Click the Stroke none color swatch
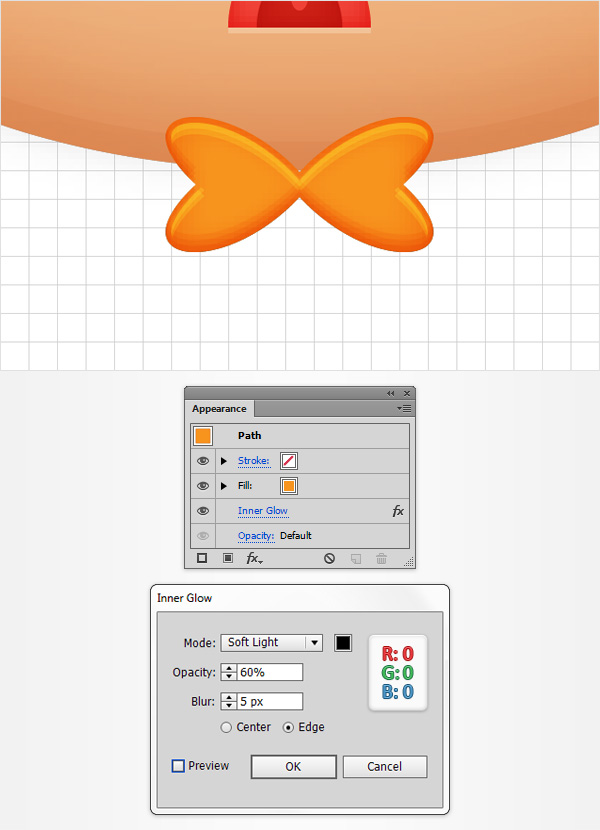This screenshot has width=600, height=830. pos(289,461)
